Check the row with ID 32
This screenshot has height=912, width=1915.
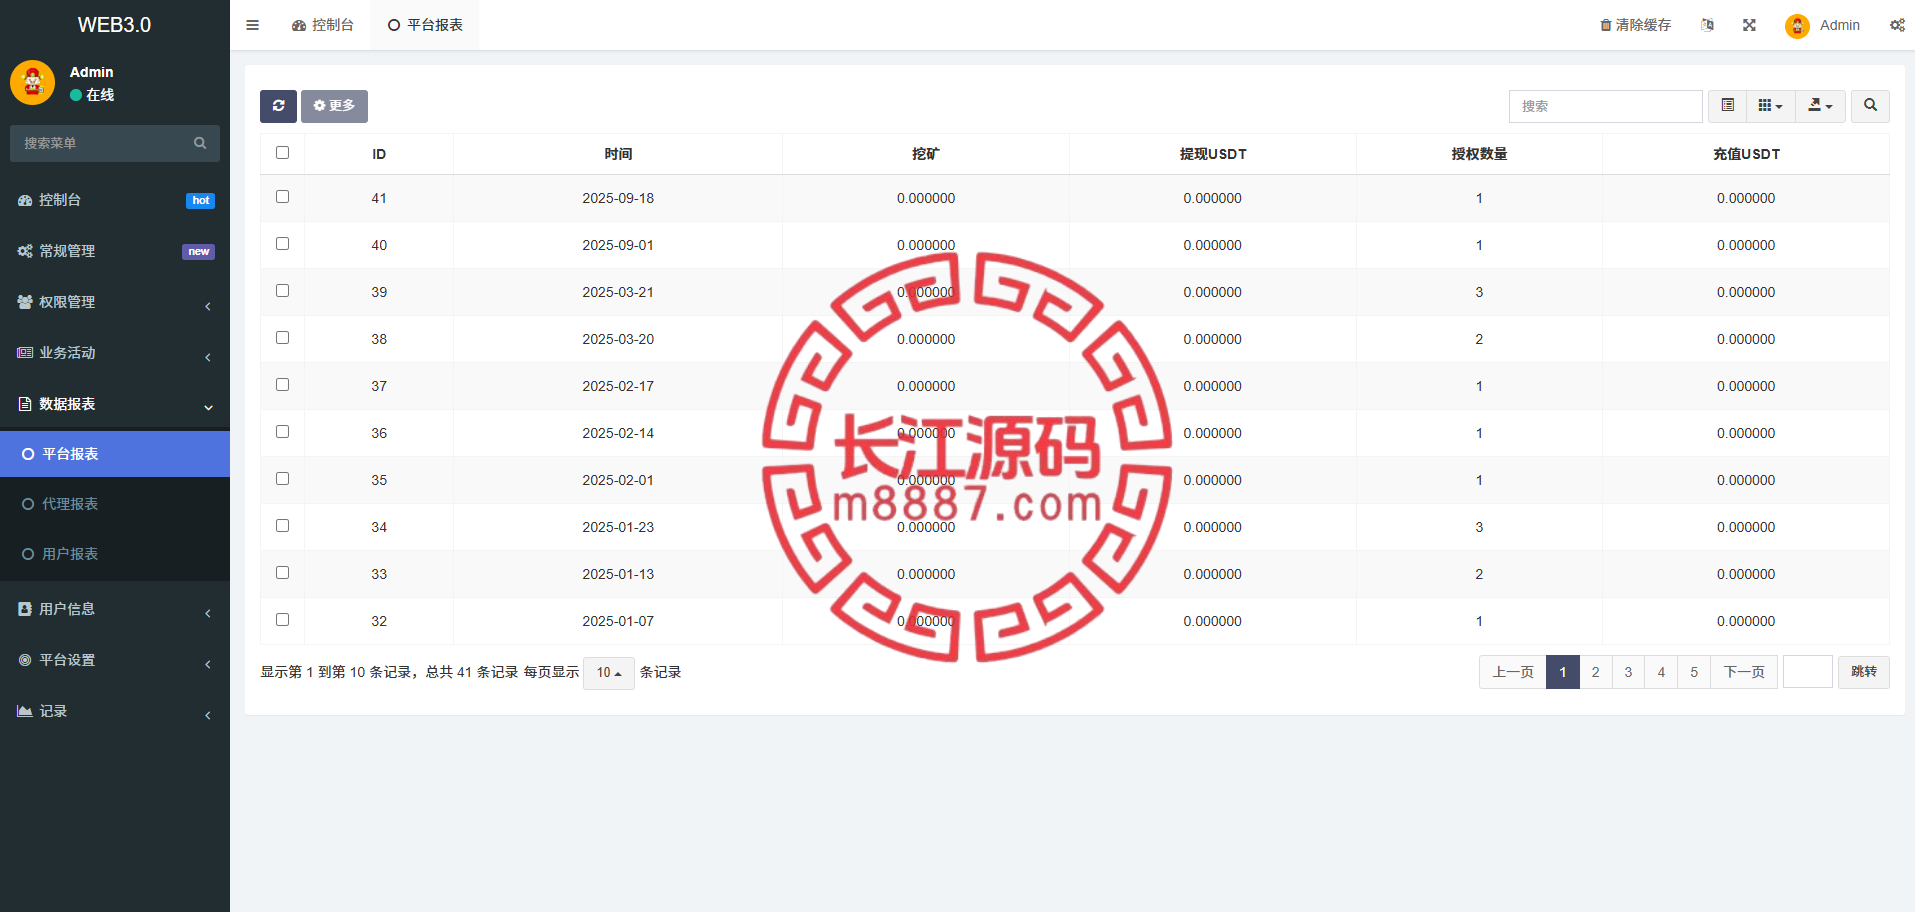282,620
